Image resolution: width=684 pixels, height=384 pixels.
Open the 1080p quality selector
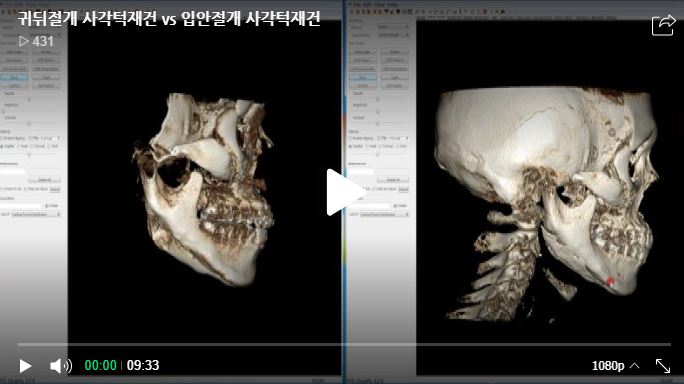click(x=616, y=366)
